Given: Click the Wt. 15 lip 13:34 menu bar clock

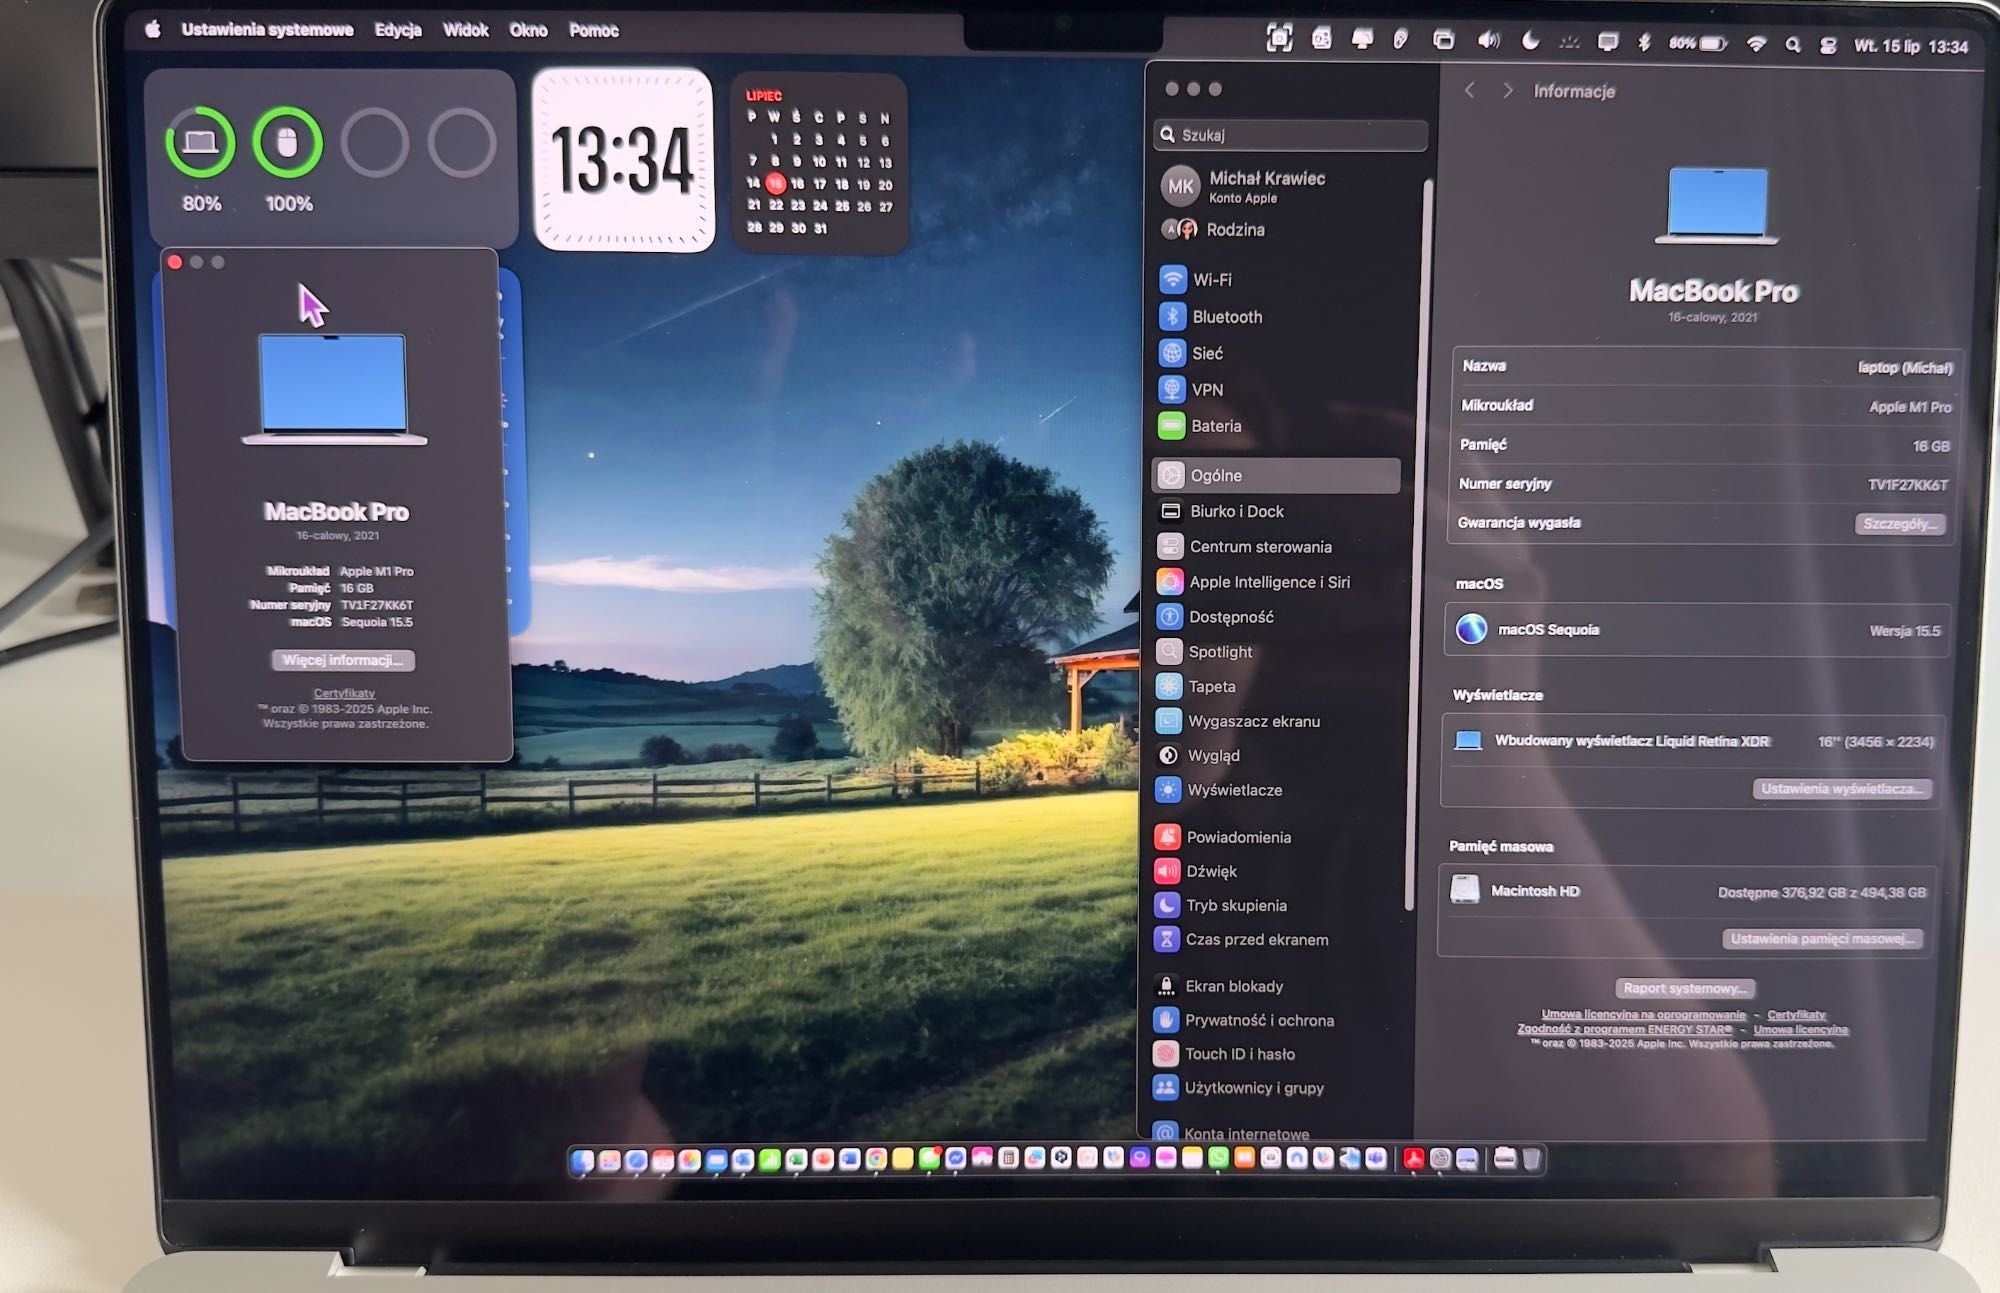Looking at the screenshot, I should (x=1911, y=46).
